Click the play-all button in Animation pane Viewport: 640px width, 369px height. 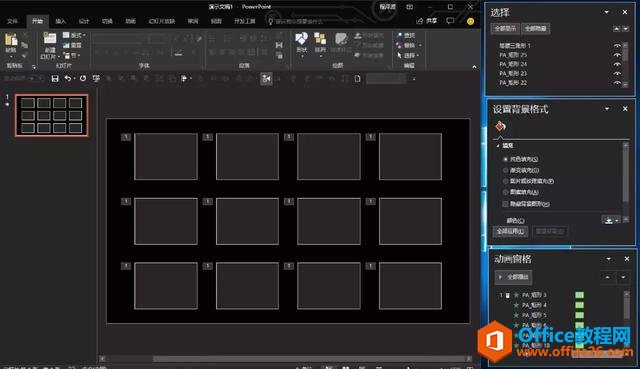coord(513,277)
